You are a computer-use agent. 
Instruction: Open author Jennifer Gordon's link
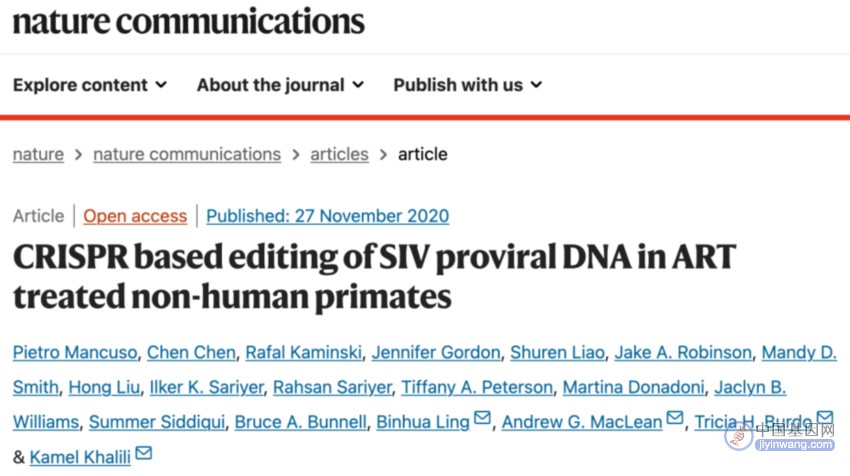point(436,352)
